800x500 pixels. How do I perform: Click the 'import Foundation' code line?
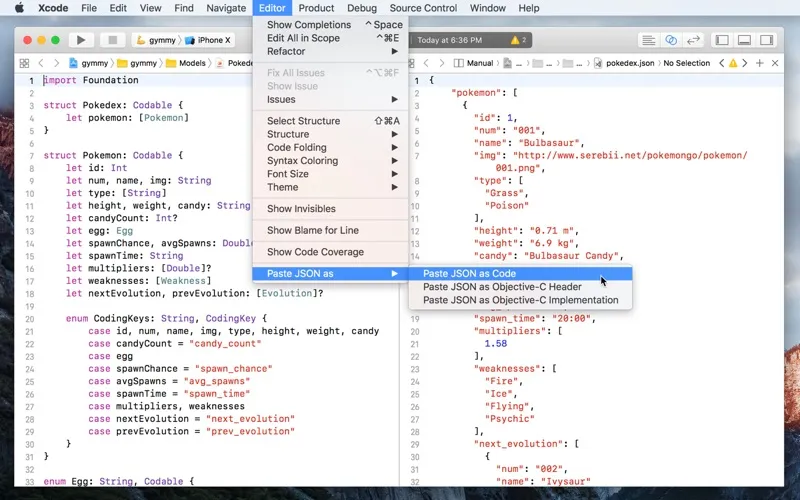click(x=91, y=80)
